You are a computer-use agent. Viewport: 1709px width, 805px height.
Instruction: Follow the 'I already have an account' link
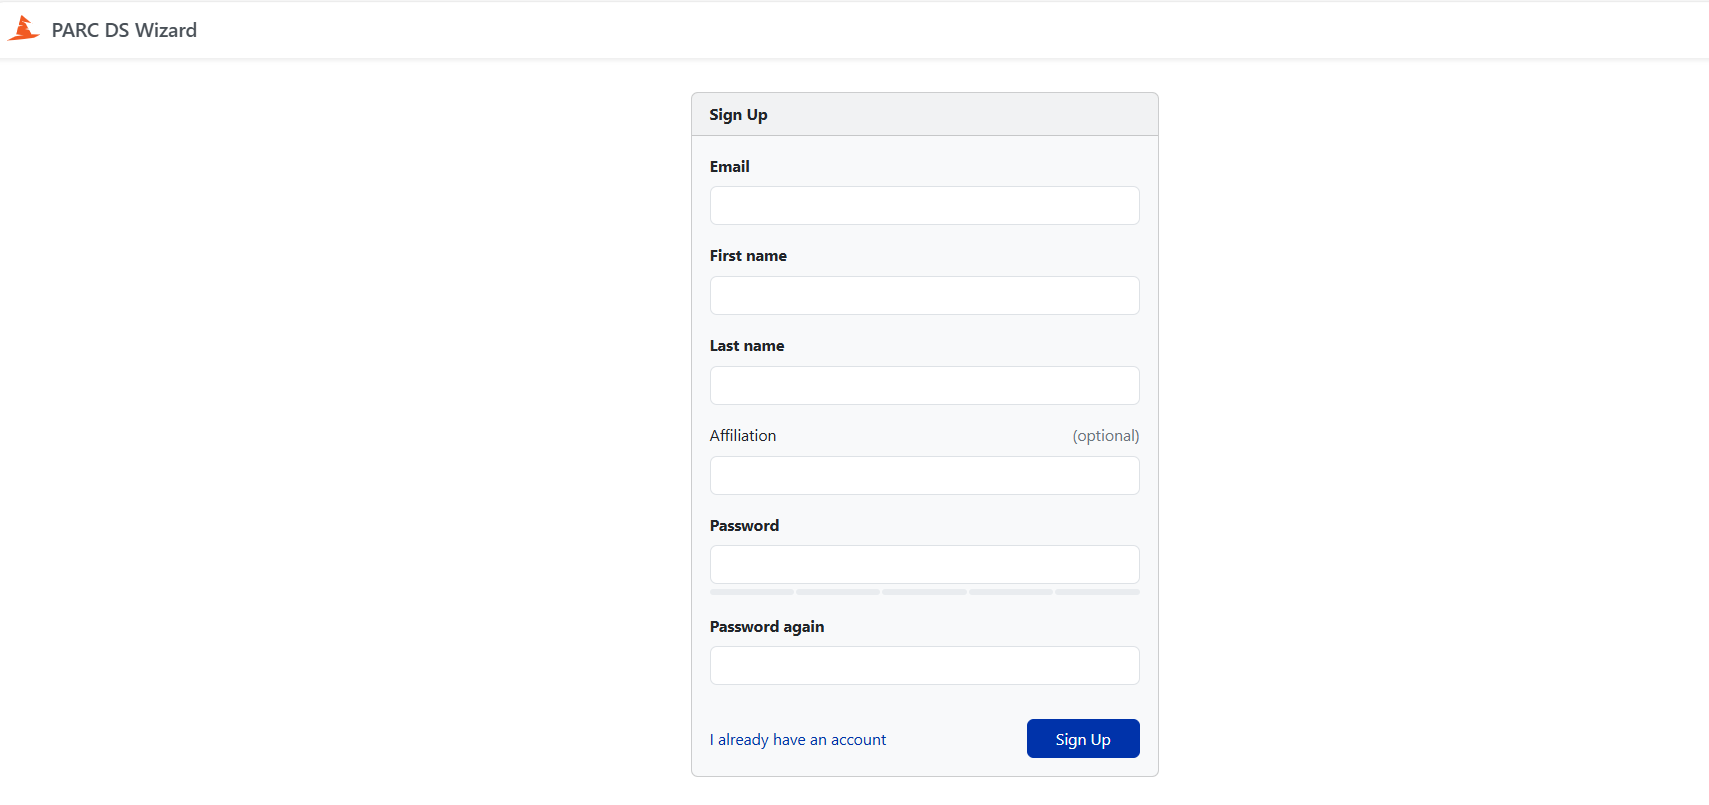(797, 740)
